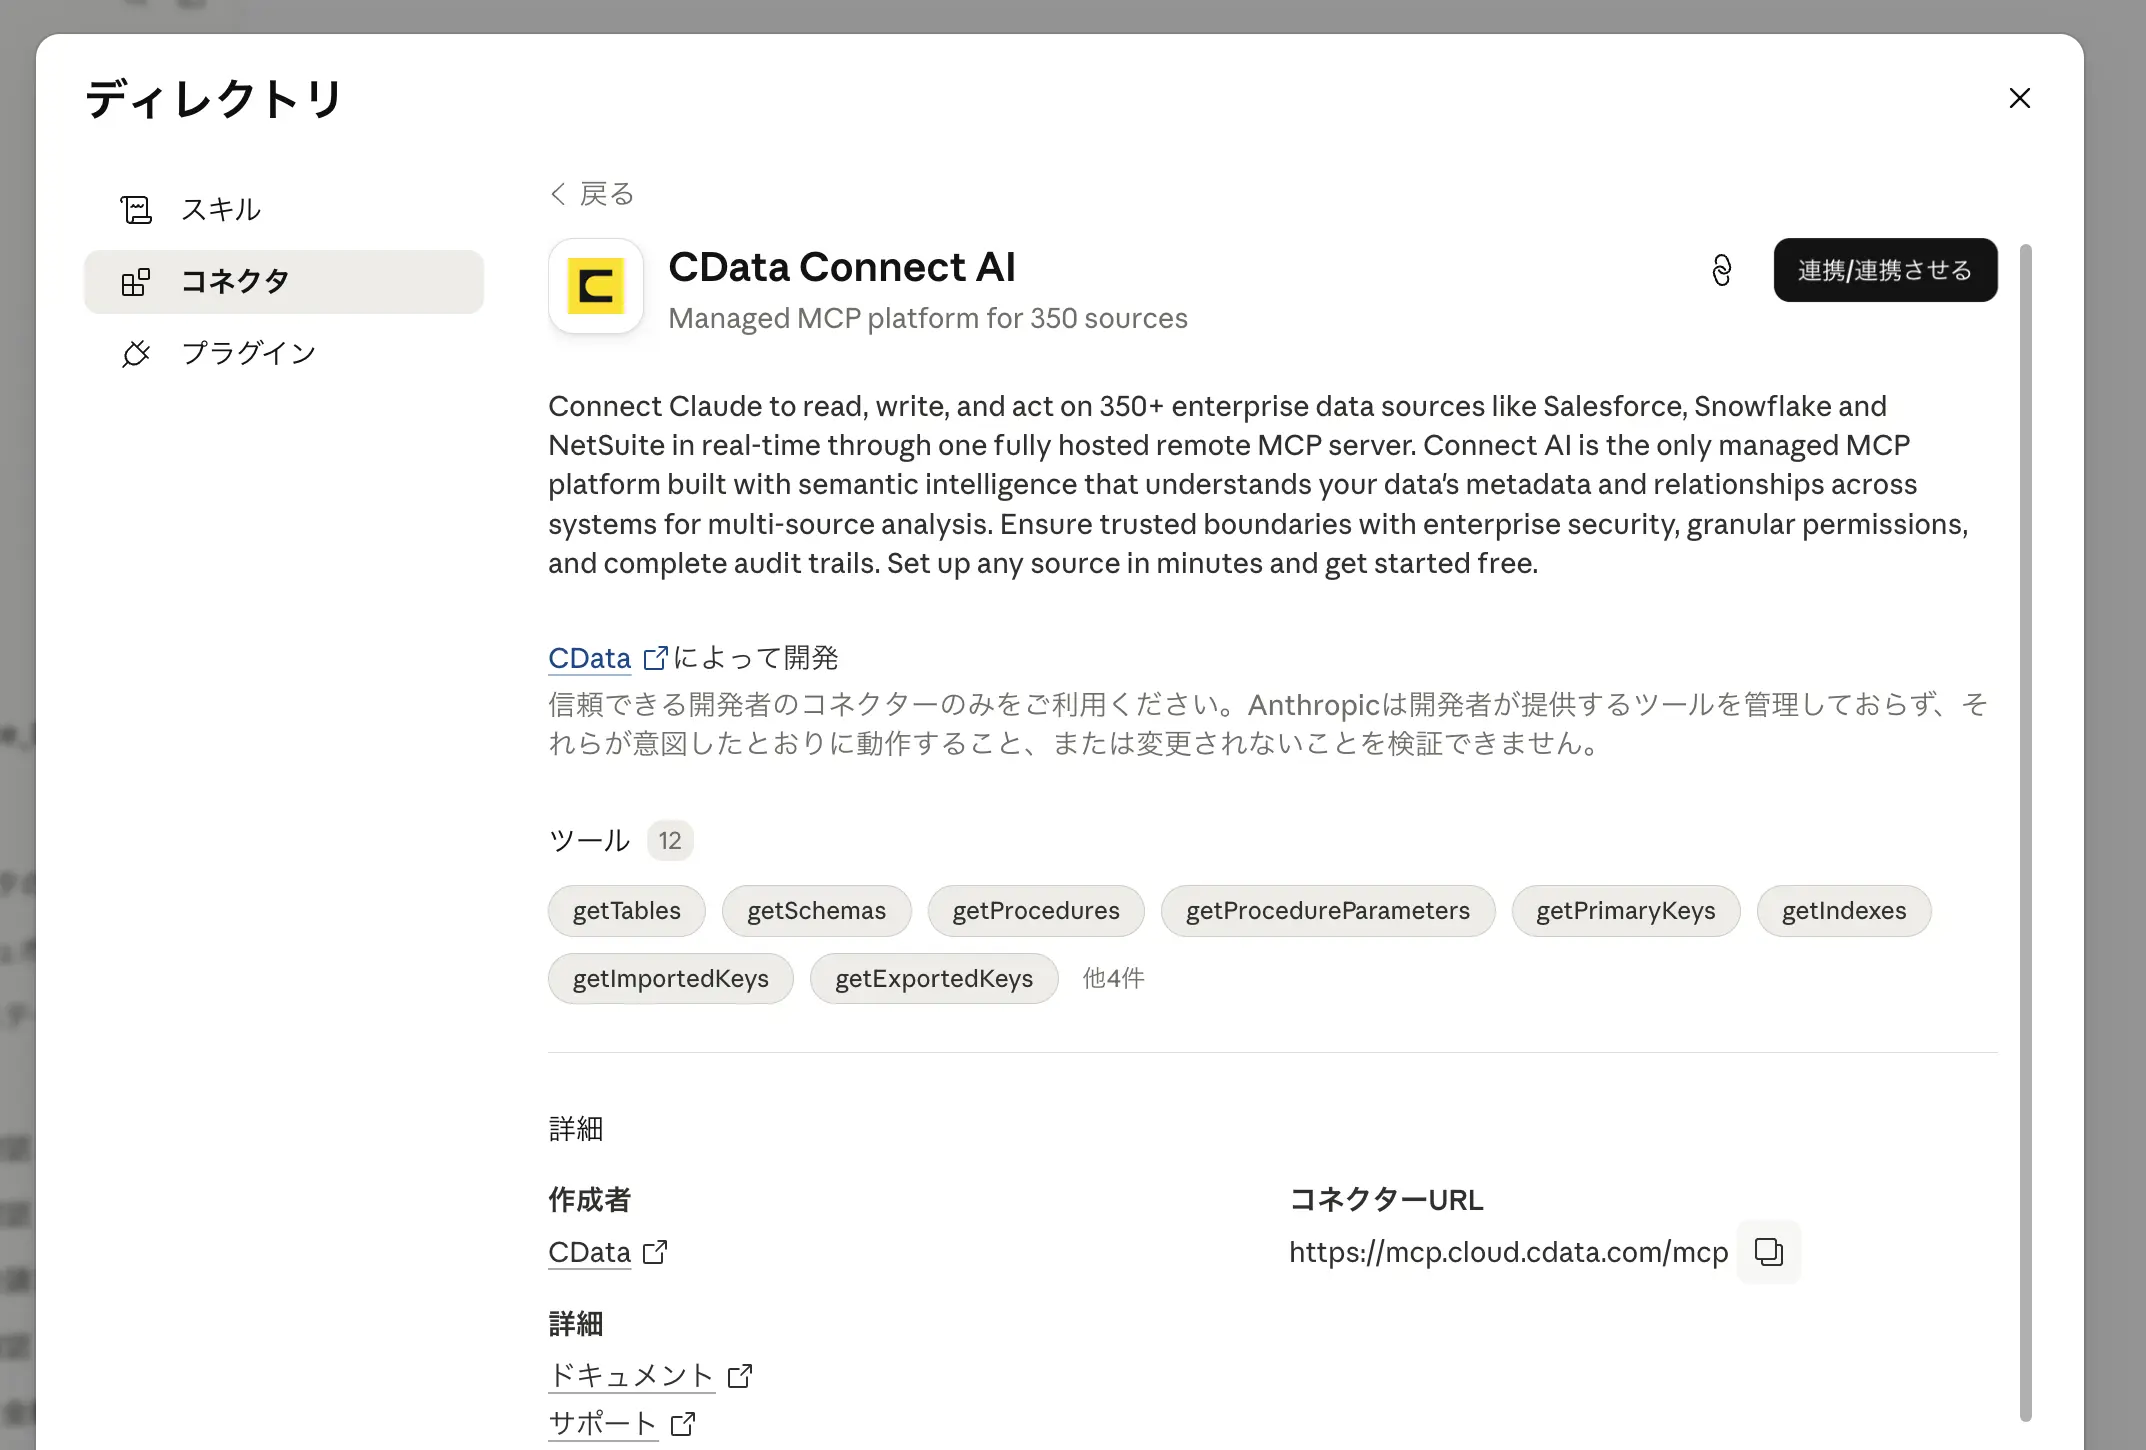This screenshot has width=2146, height=1450.
Task: Open the CData developer link above the warning
Action: pos(589,658)
